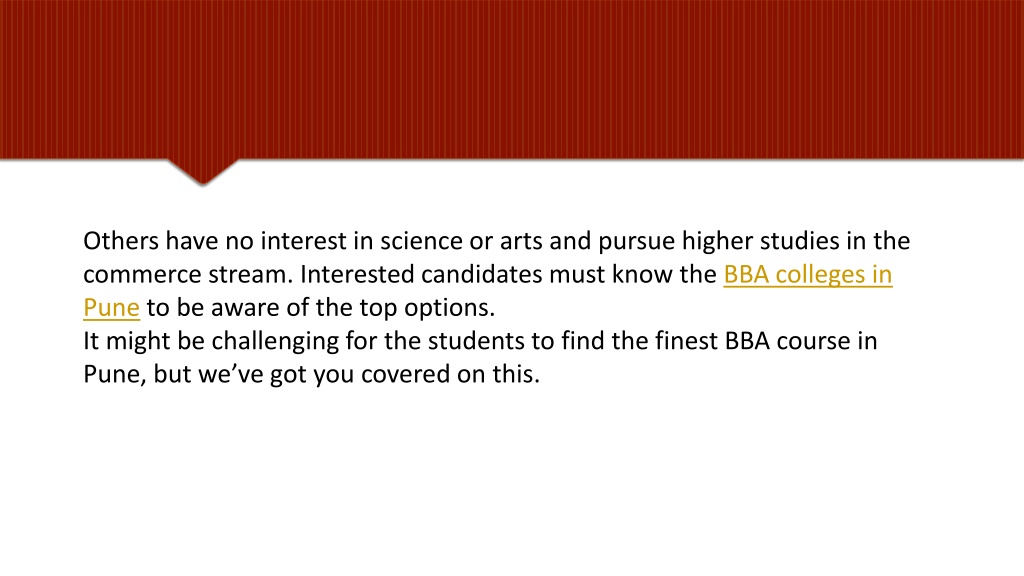Place cursor on "commerce stream" text

tap(188, 274)
